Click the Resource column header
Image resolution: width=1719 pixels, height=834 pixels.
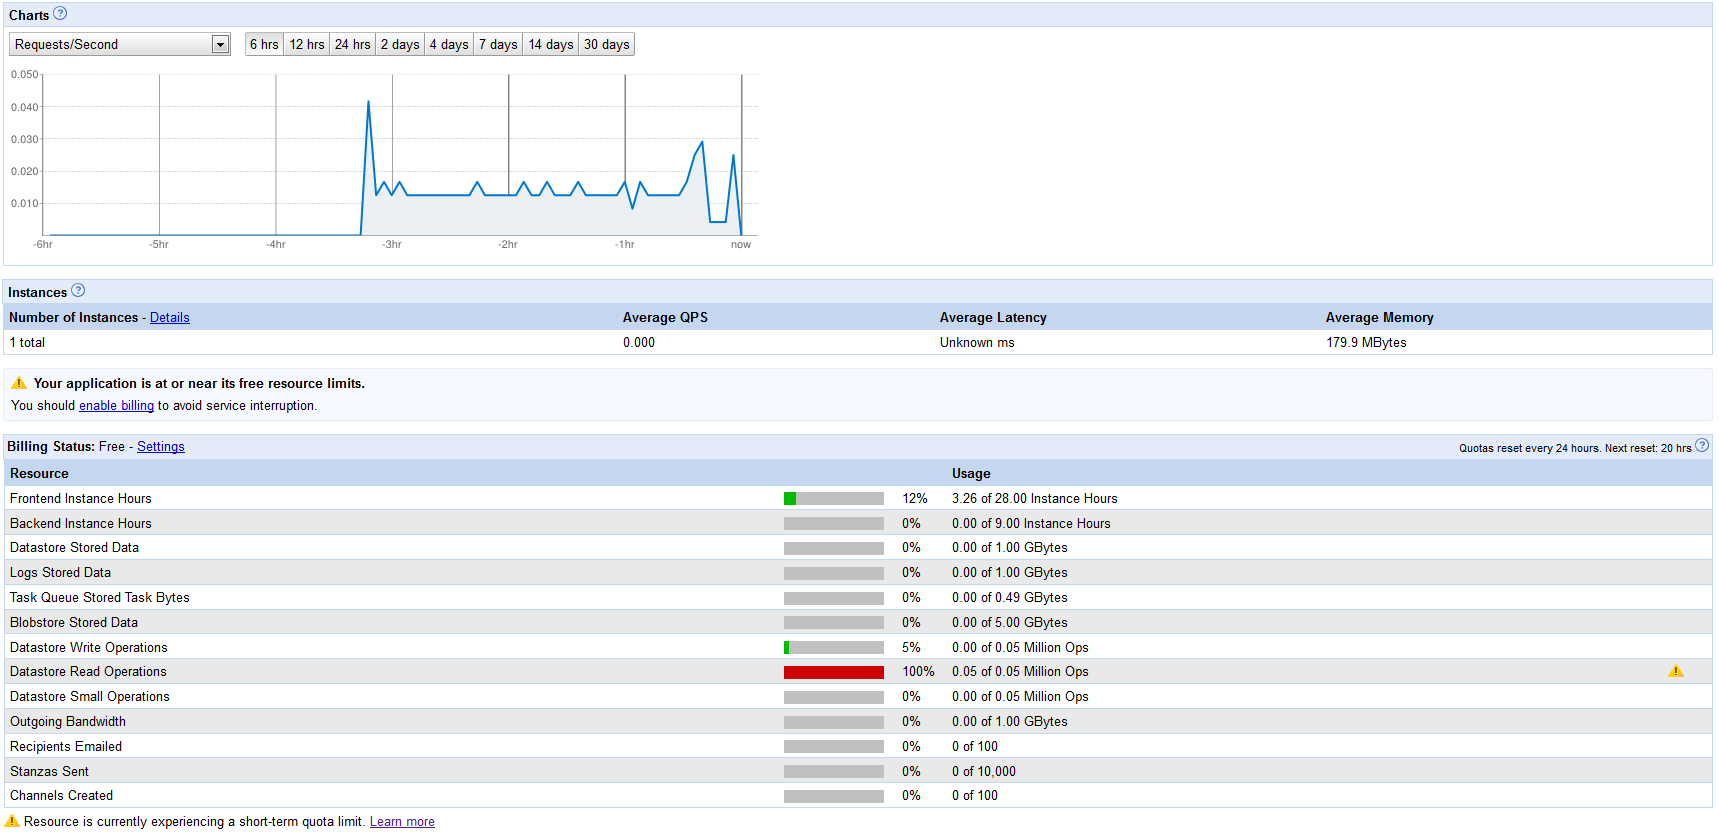[x=39, y=474]
